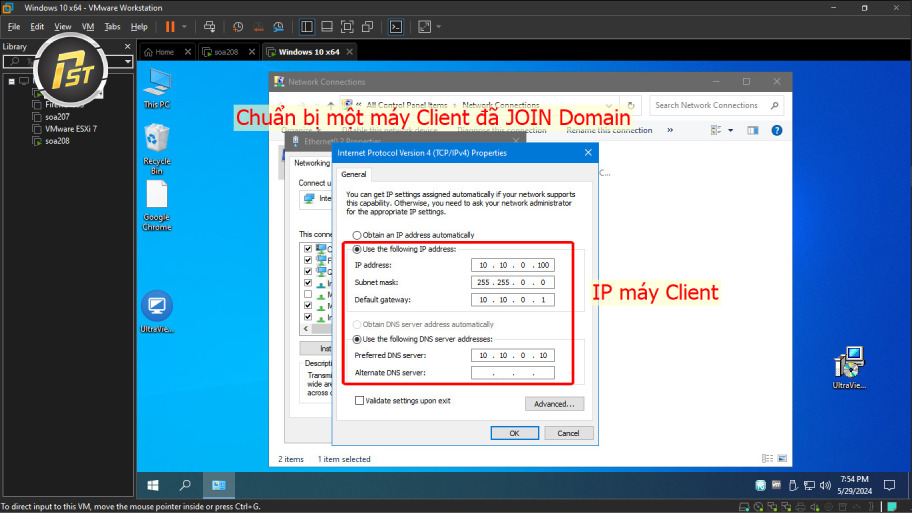
Task: Open the Tabs menu
Action: pos(112,27)
